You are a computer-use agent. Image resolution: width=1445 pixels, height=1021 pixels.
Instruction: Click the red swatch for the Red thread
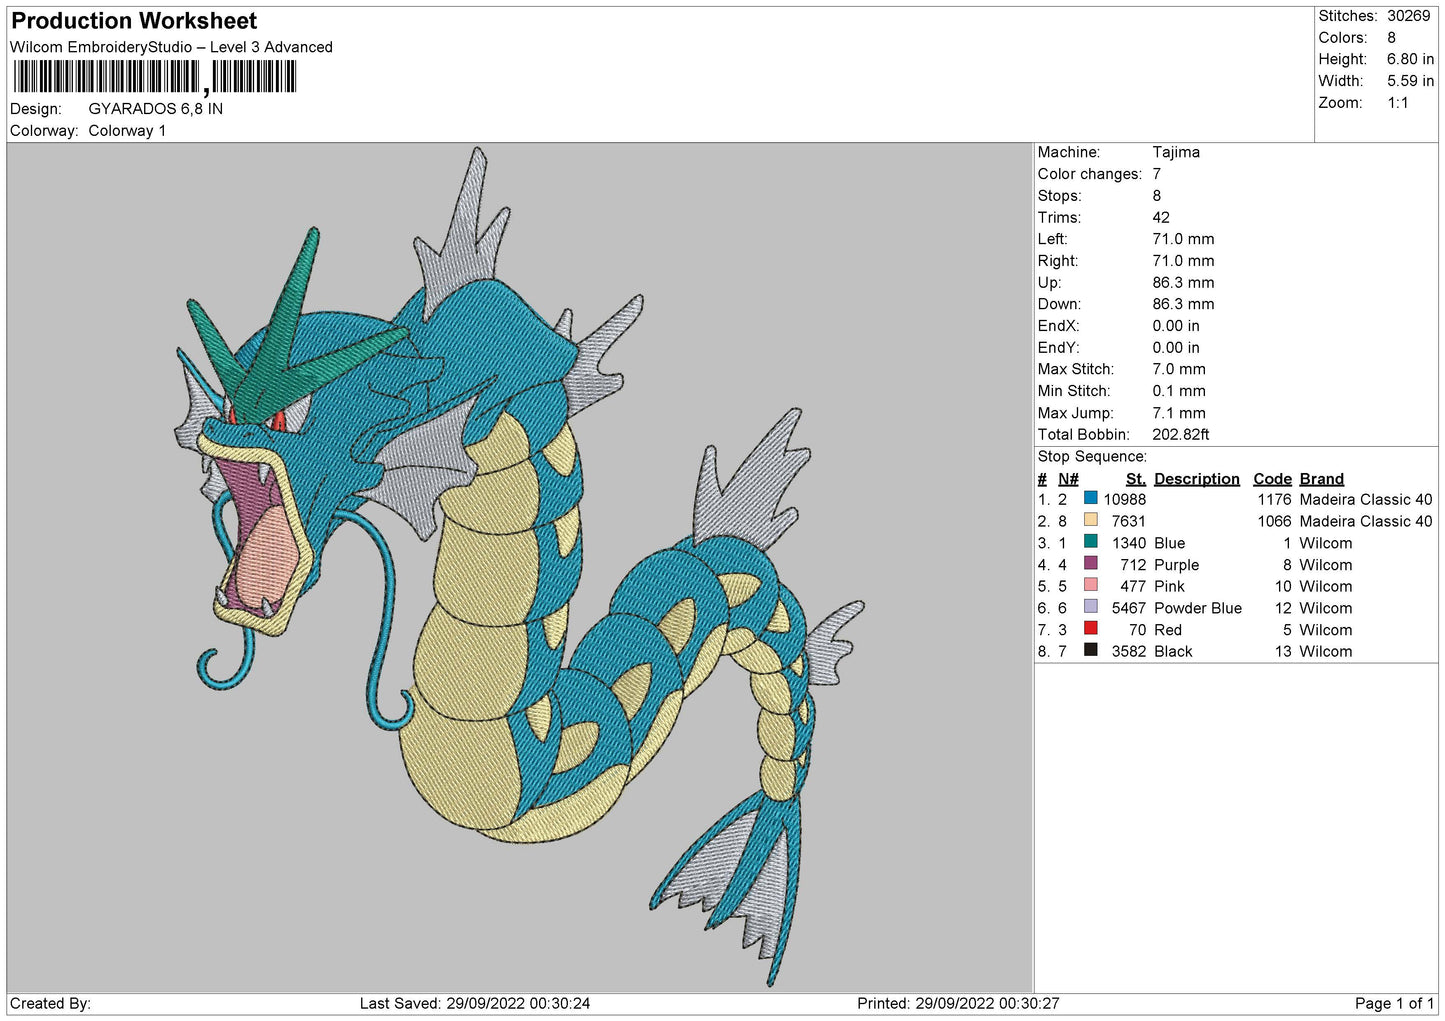[1090, 629]
